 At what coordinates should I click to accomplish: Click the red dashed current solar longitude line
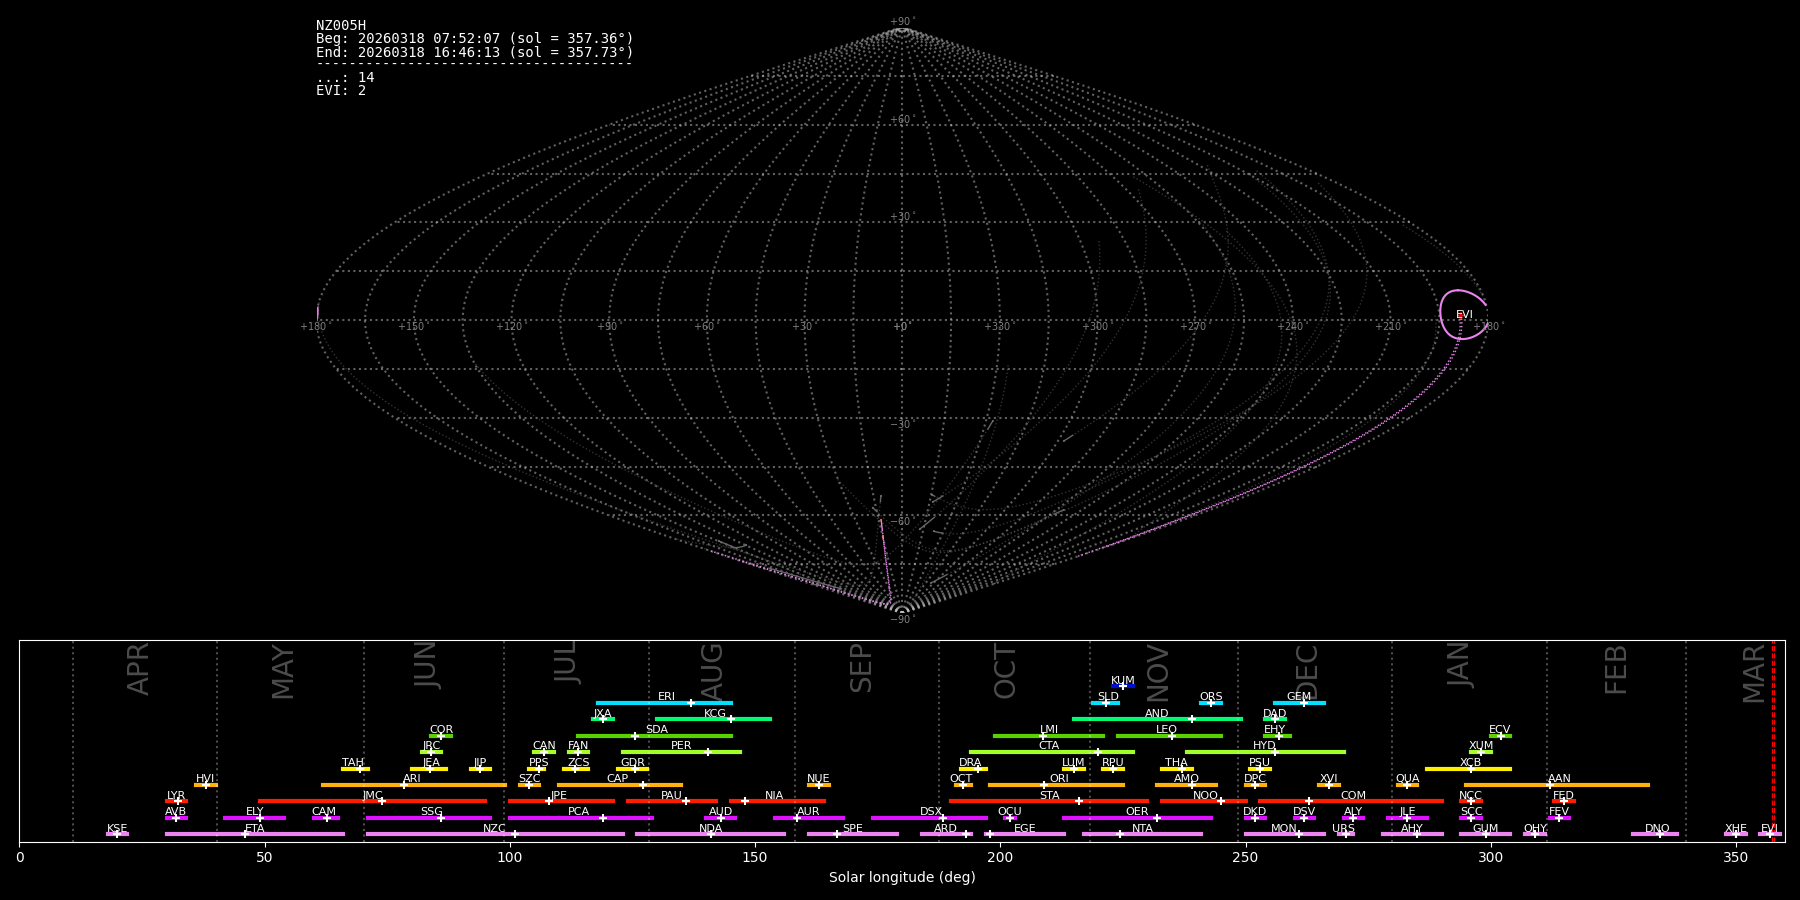coord(1773,740)
